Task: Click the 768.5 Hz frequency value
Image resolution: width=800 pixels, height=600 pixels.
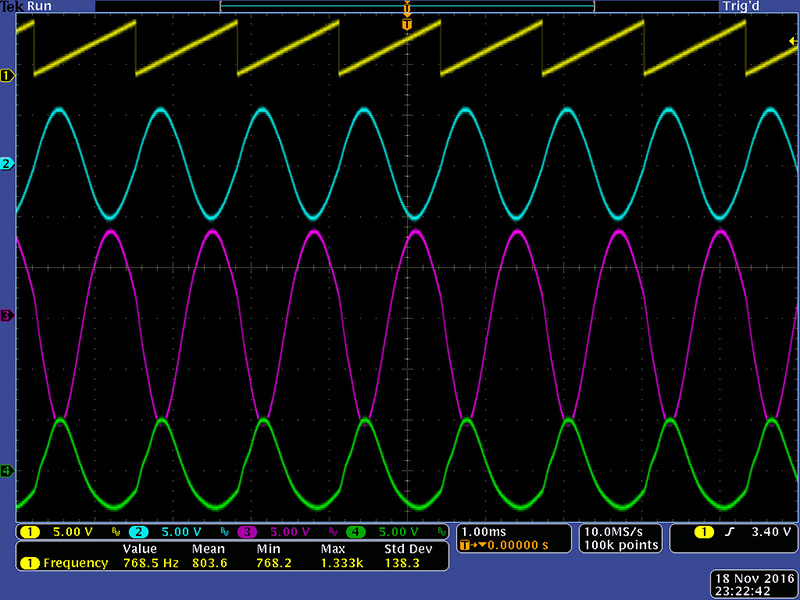Action: pos(151,563)
